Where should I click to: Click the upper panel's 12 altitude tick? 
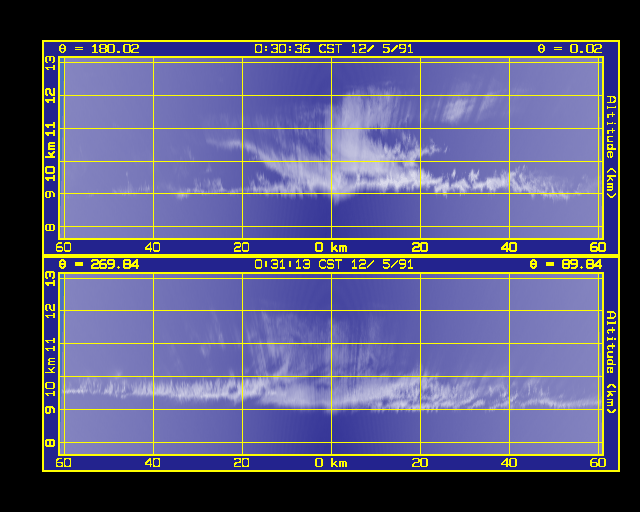(50, 96)
